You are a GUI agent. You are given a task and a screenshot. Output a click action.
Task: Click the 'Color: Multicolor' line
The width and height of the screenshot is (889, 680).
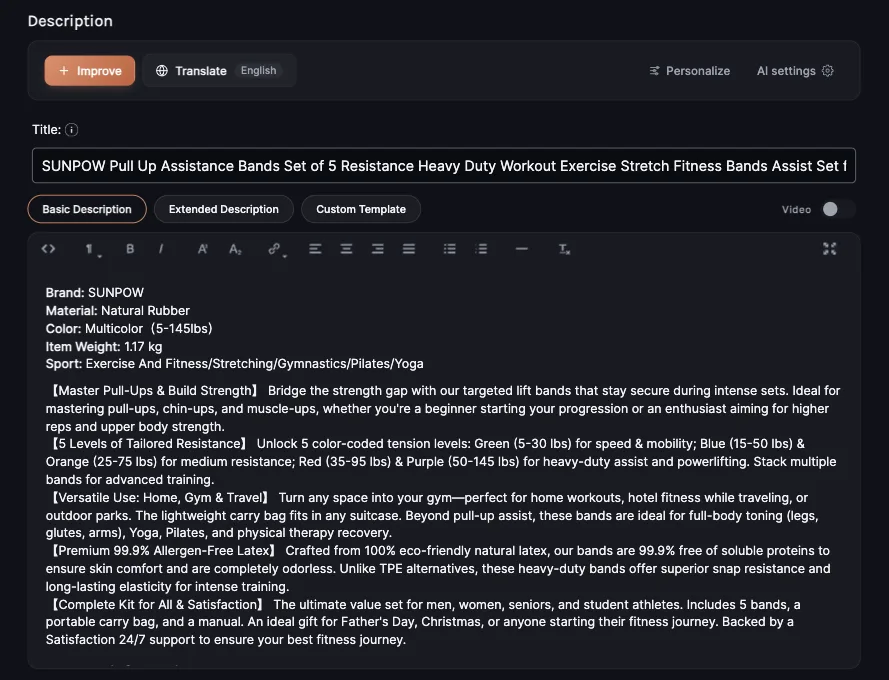click(129, 329)
